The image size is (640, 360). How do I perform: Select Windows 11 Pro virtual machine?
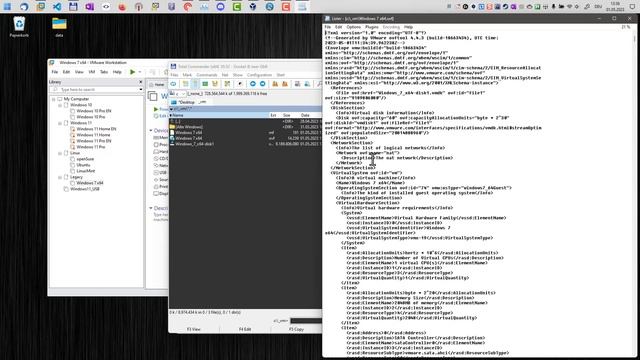tap(91, 147)
